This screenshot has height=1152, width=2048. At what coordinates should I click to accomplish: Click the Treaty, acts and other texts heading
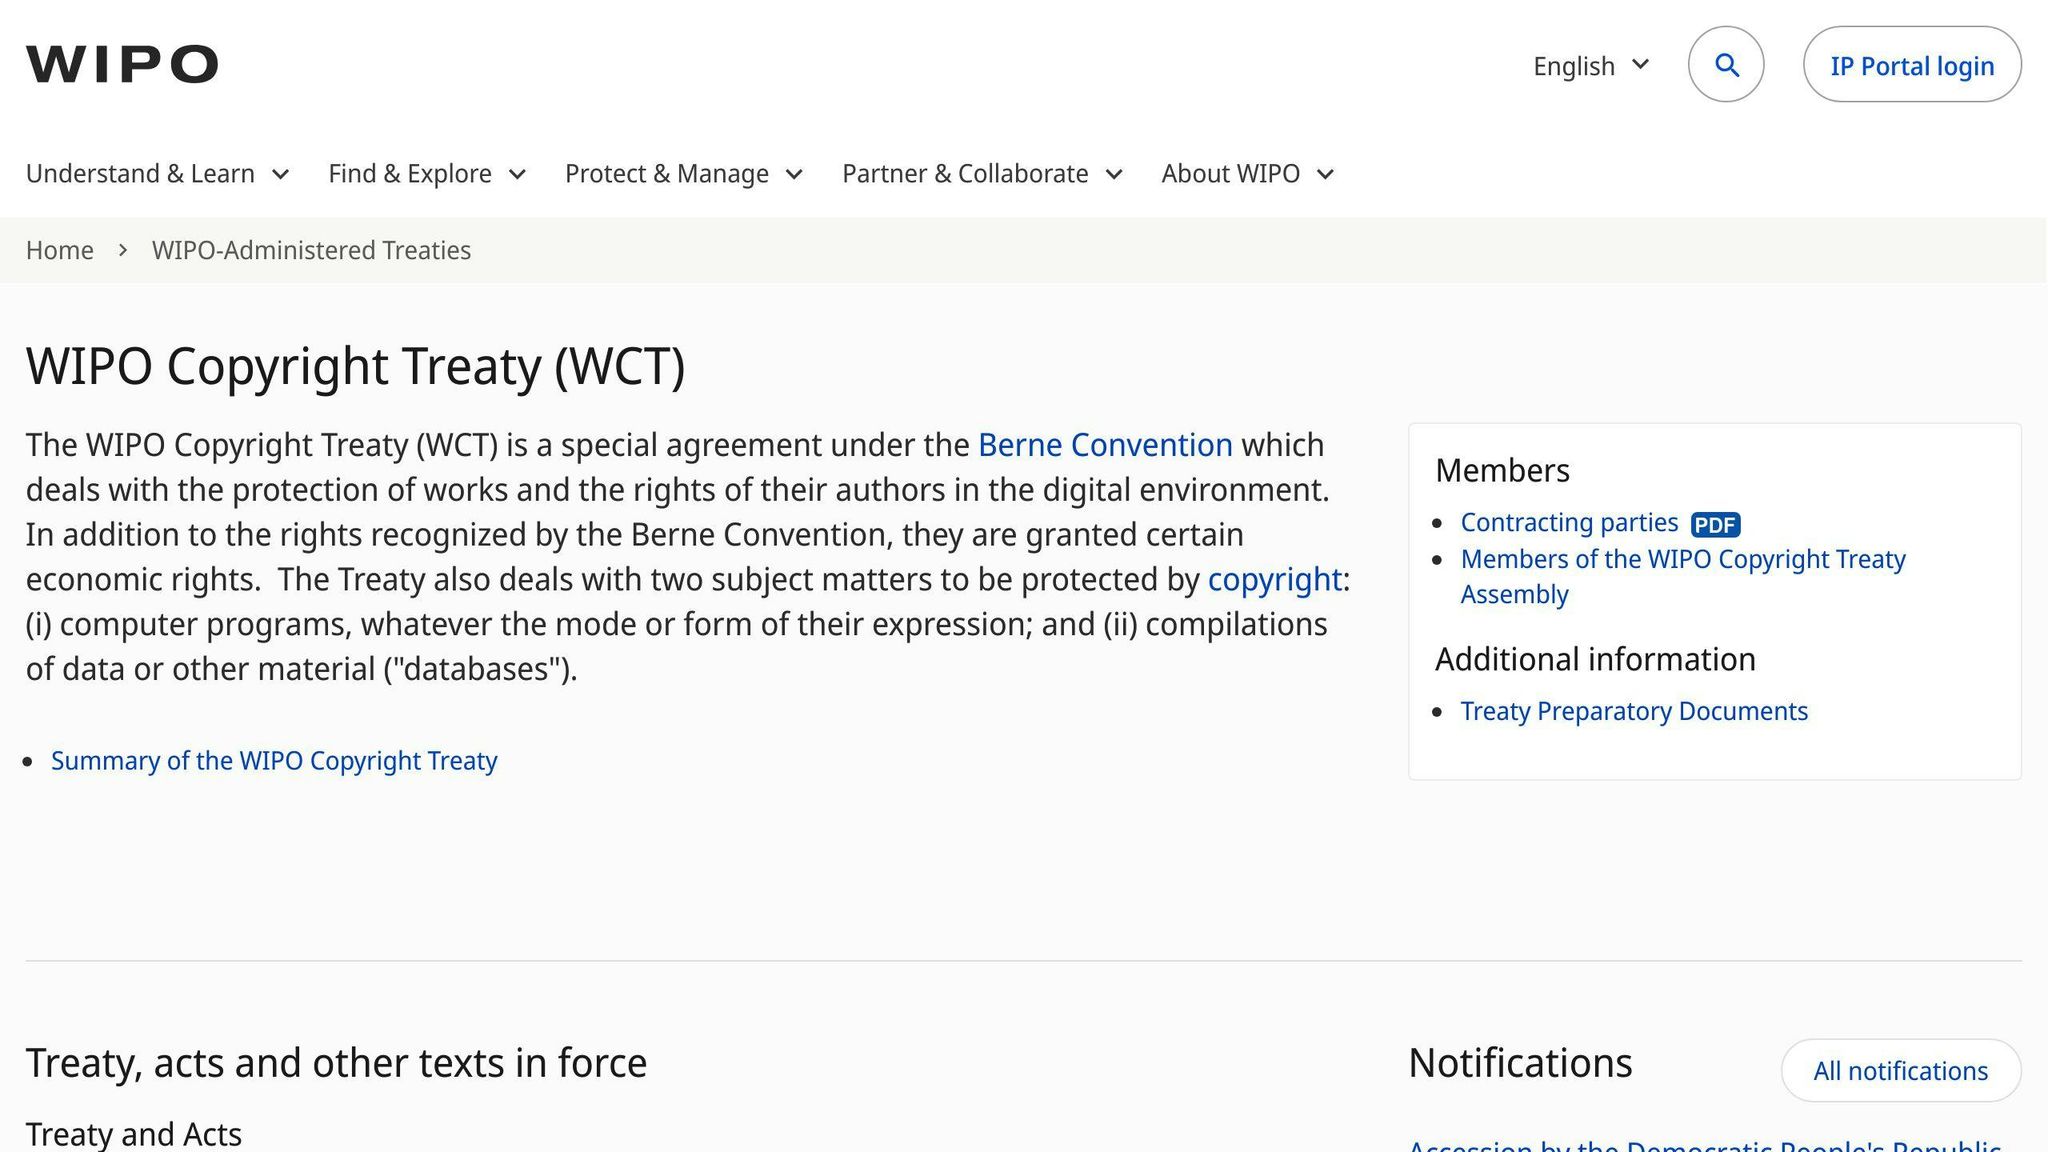(336, 1063)
